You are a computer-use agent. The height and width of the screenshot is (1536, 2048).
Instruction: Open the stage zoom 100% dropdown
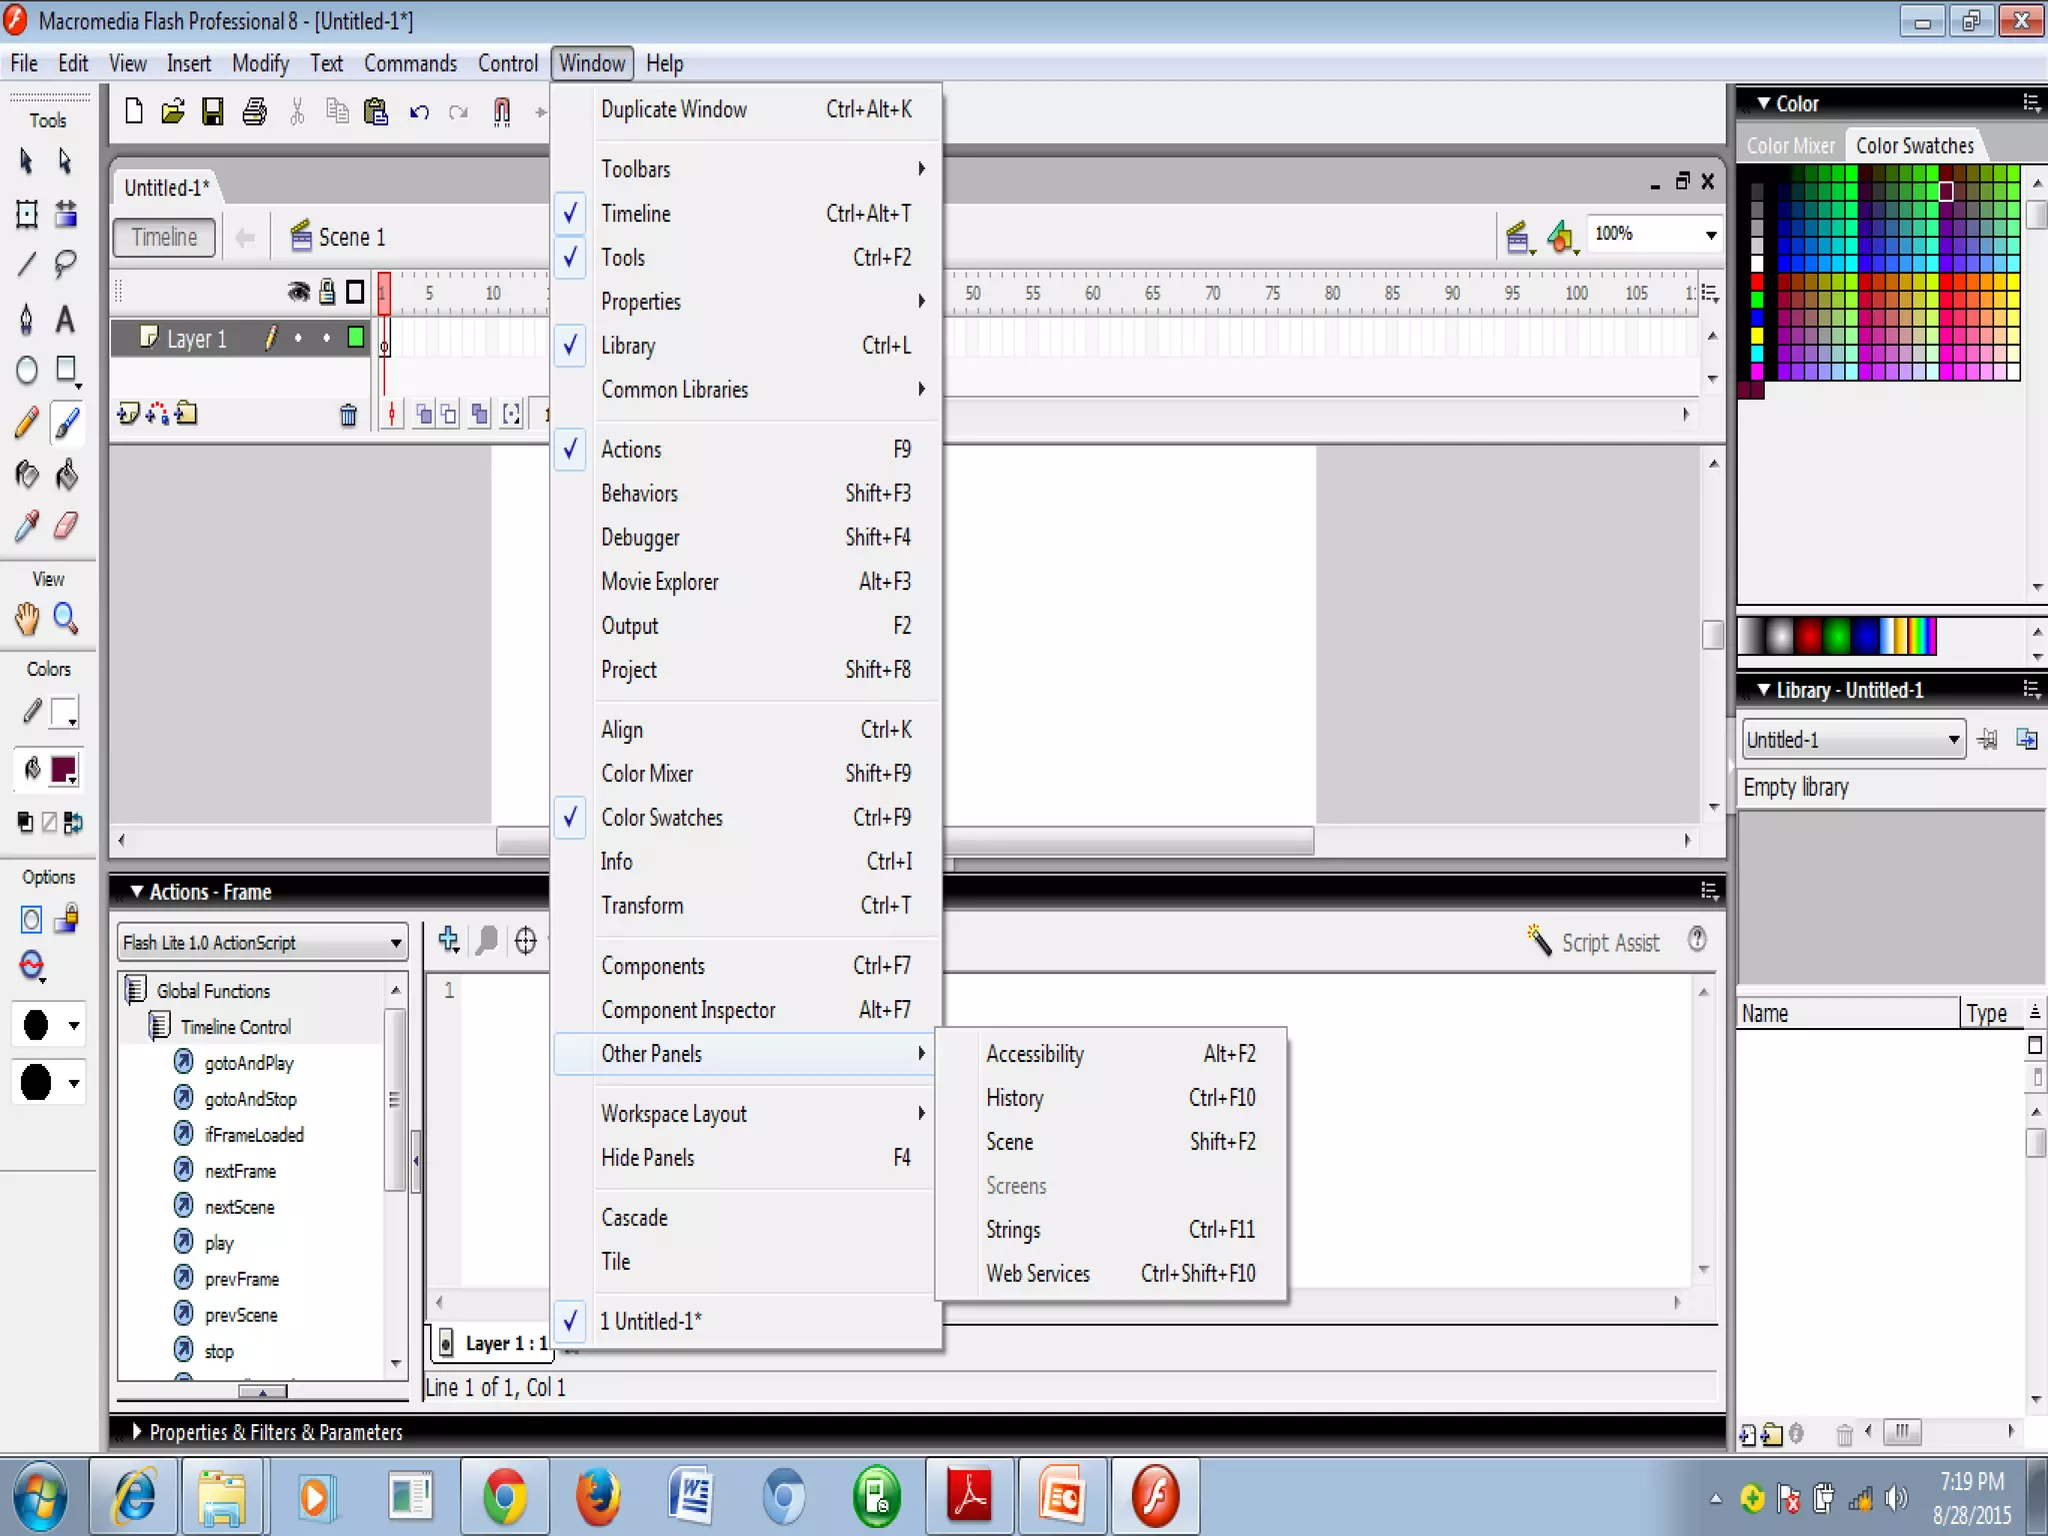[1711, 235]
